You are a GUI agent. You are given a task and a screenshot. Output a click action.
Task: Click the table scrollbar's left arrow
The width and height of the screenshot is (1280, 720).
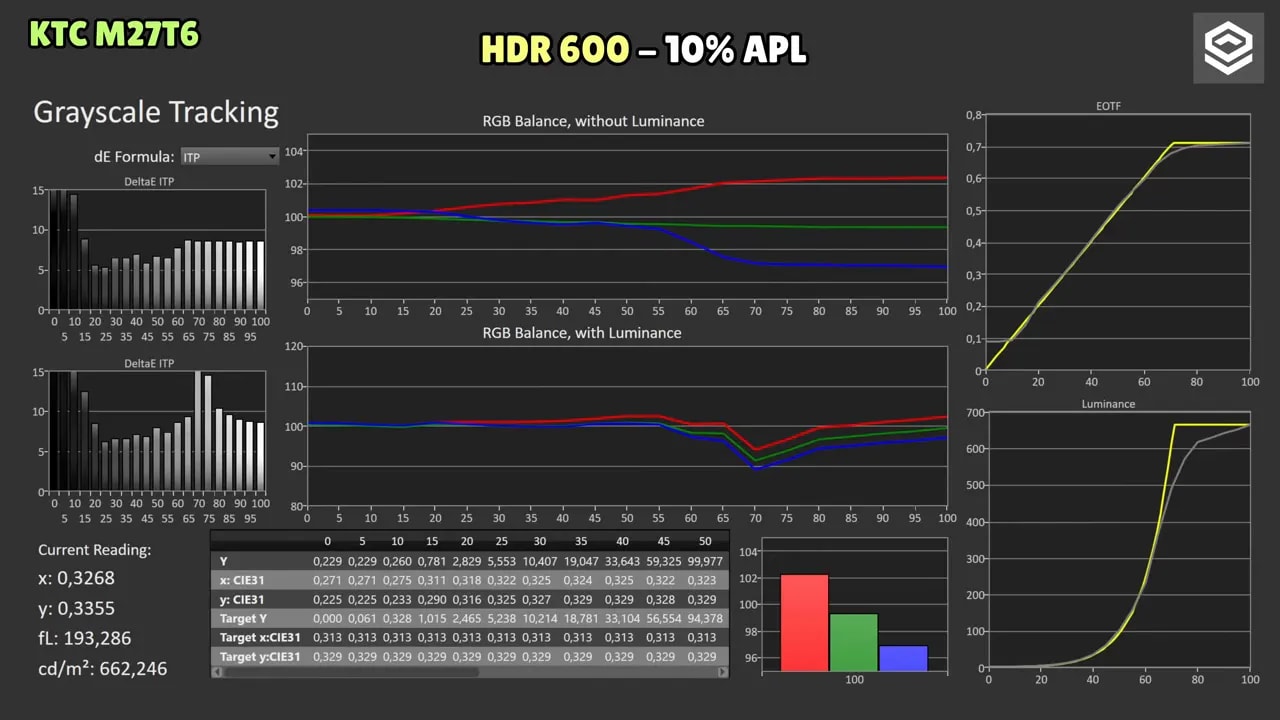(x=217, y=673)
